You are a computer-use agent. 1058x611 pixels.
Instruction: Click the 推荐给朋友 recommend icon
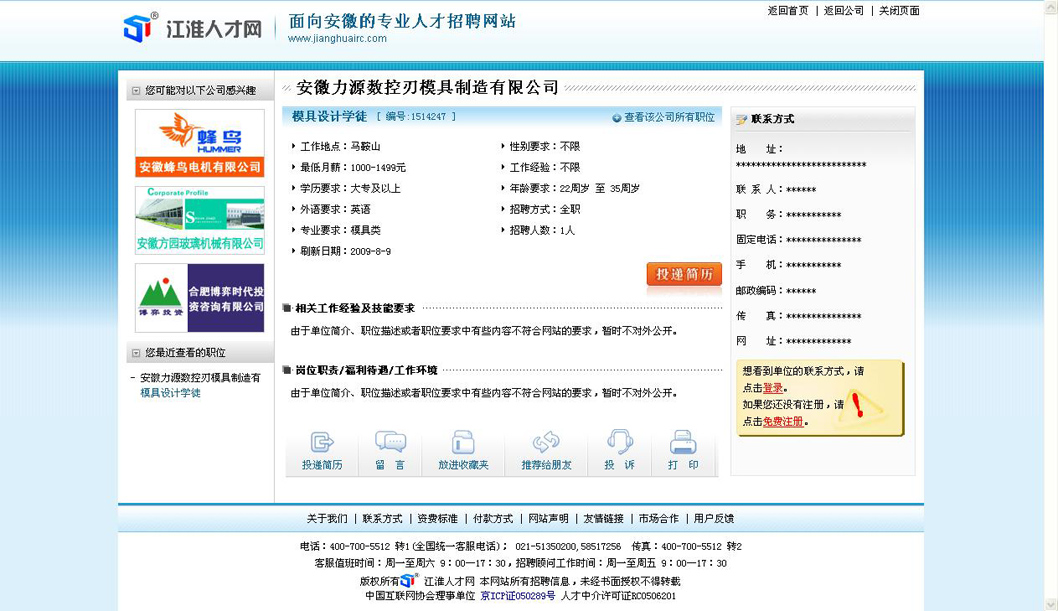coord(546,443)
